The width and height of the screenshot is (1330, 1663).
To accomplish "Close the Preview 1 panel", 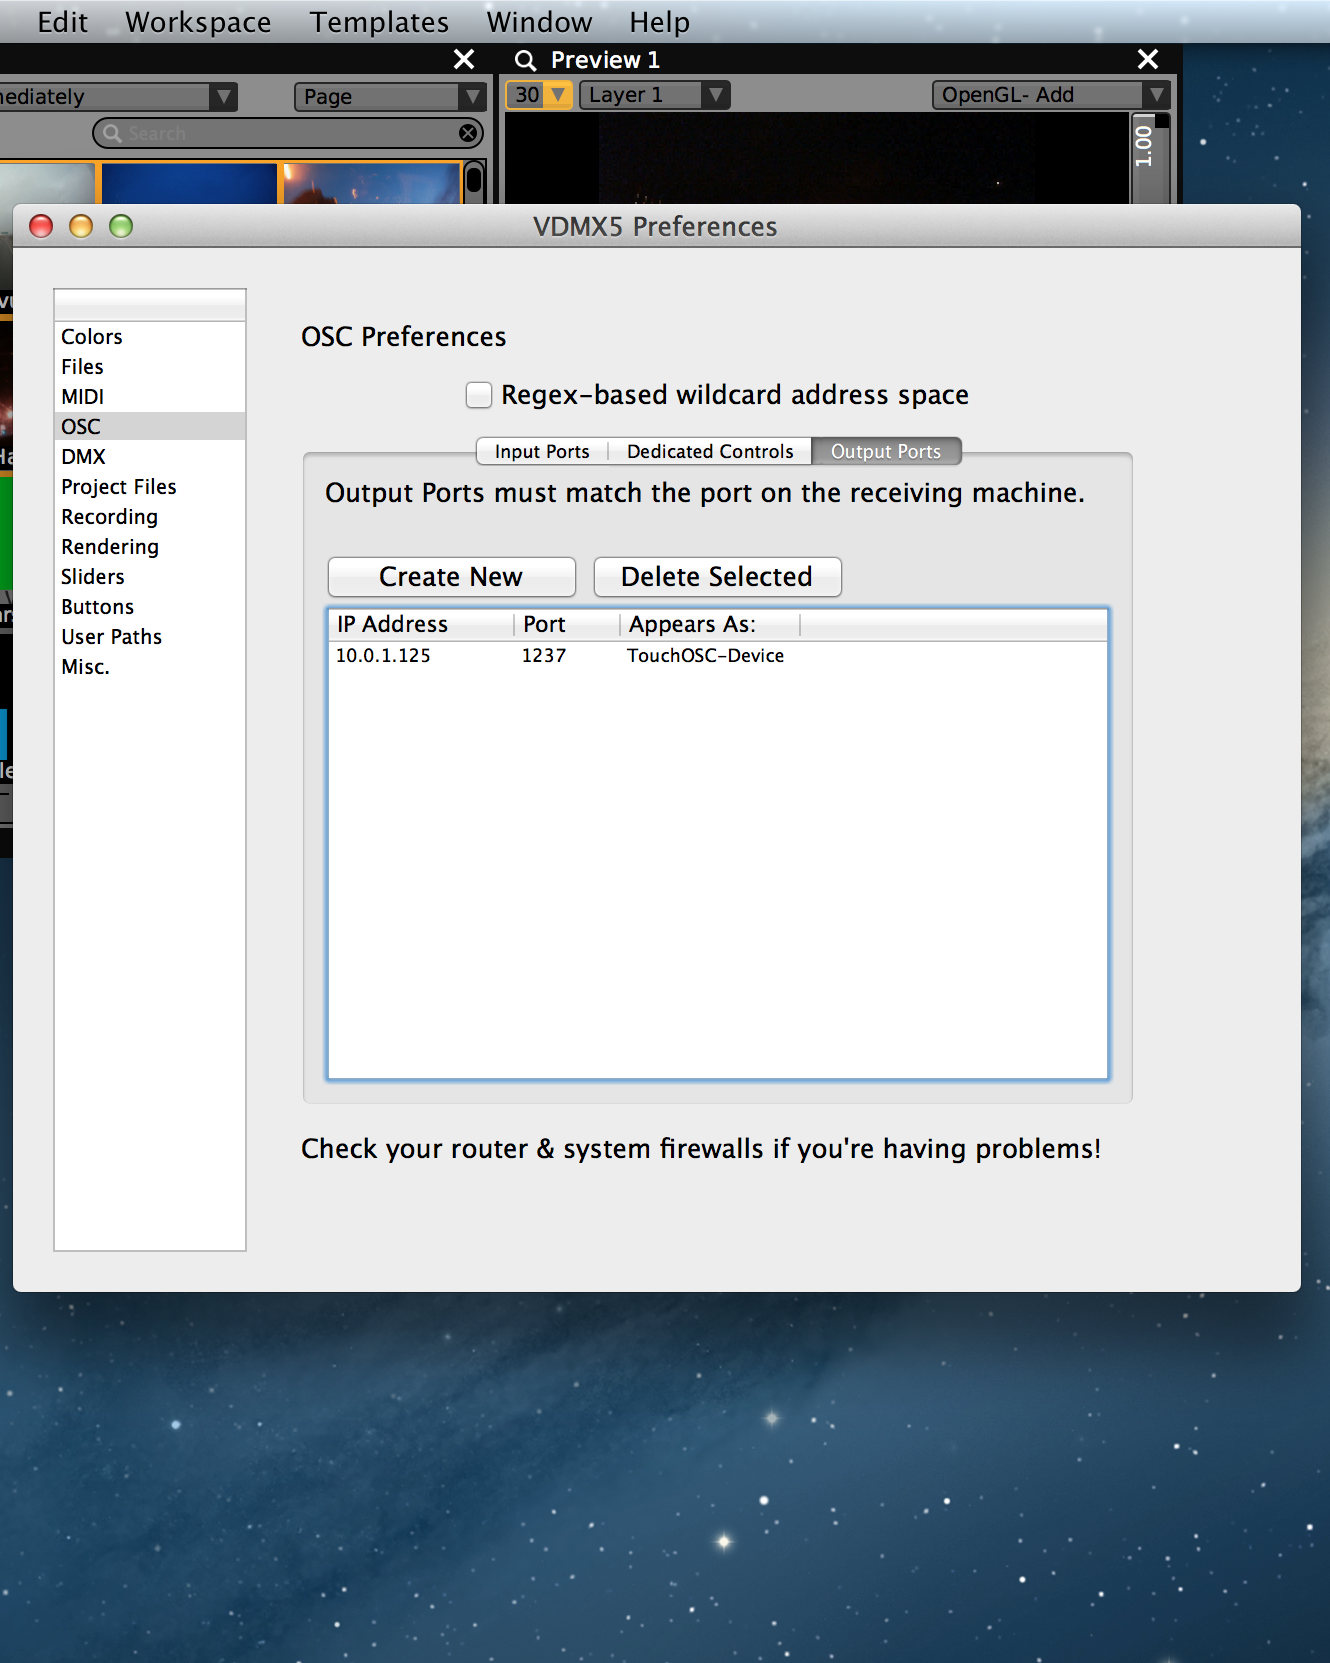I will click(x=1148, y=59).
